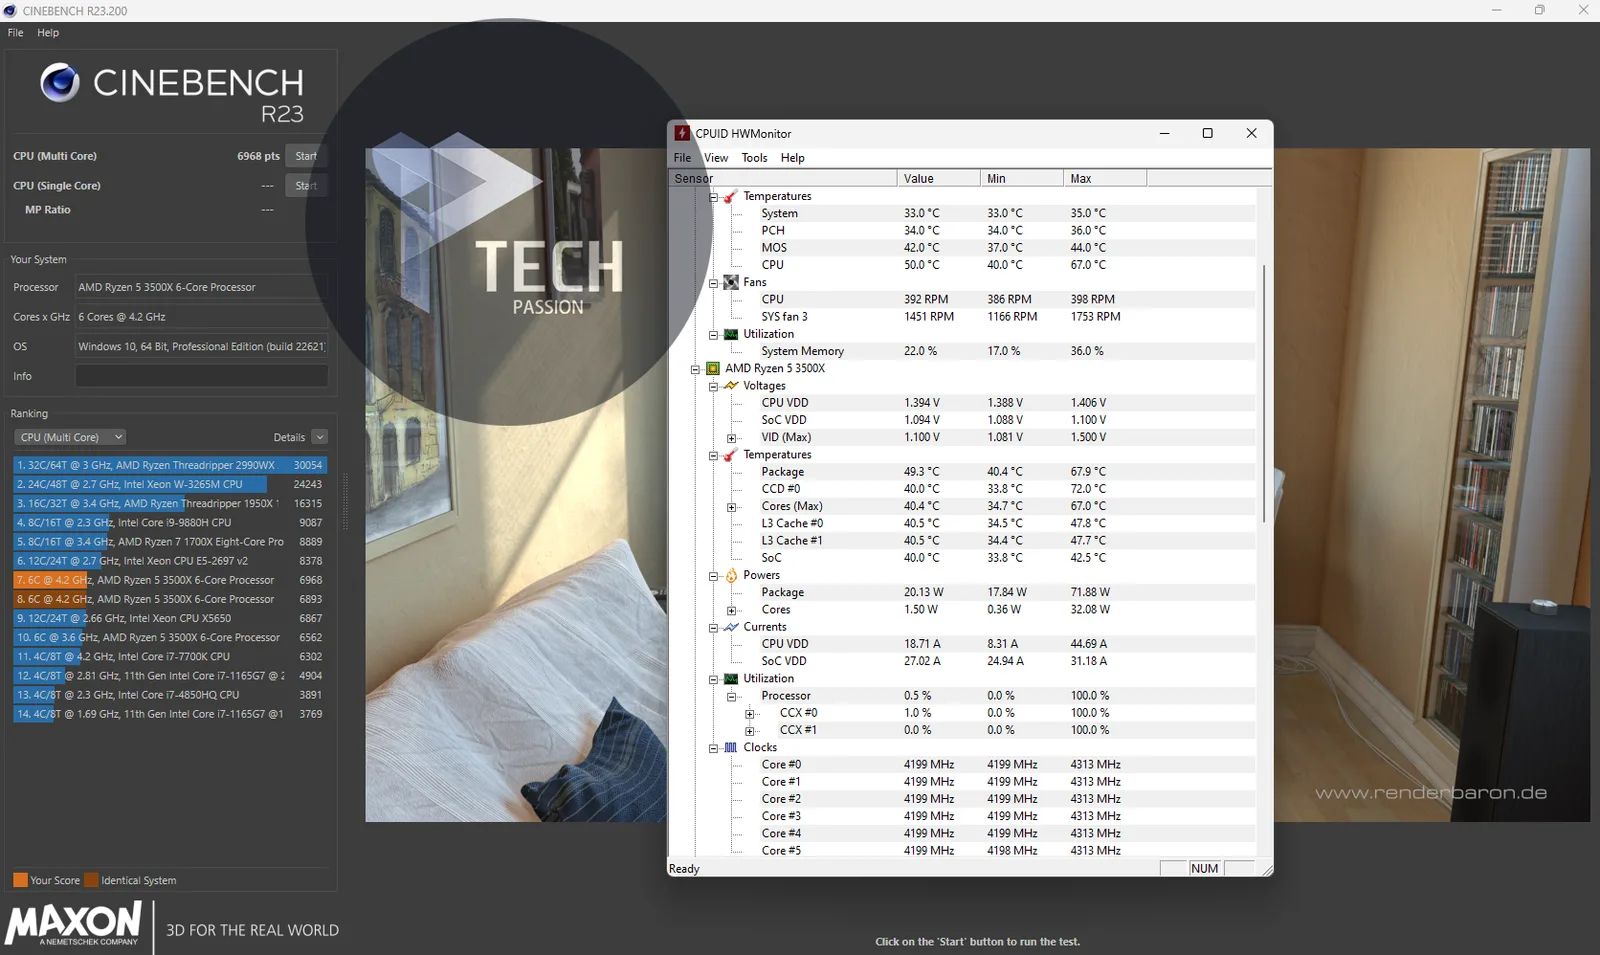Open HWMonitor File menu
The width and height of the screenshot is (1600, 955).
[682, 158]
